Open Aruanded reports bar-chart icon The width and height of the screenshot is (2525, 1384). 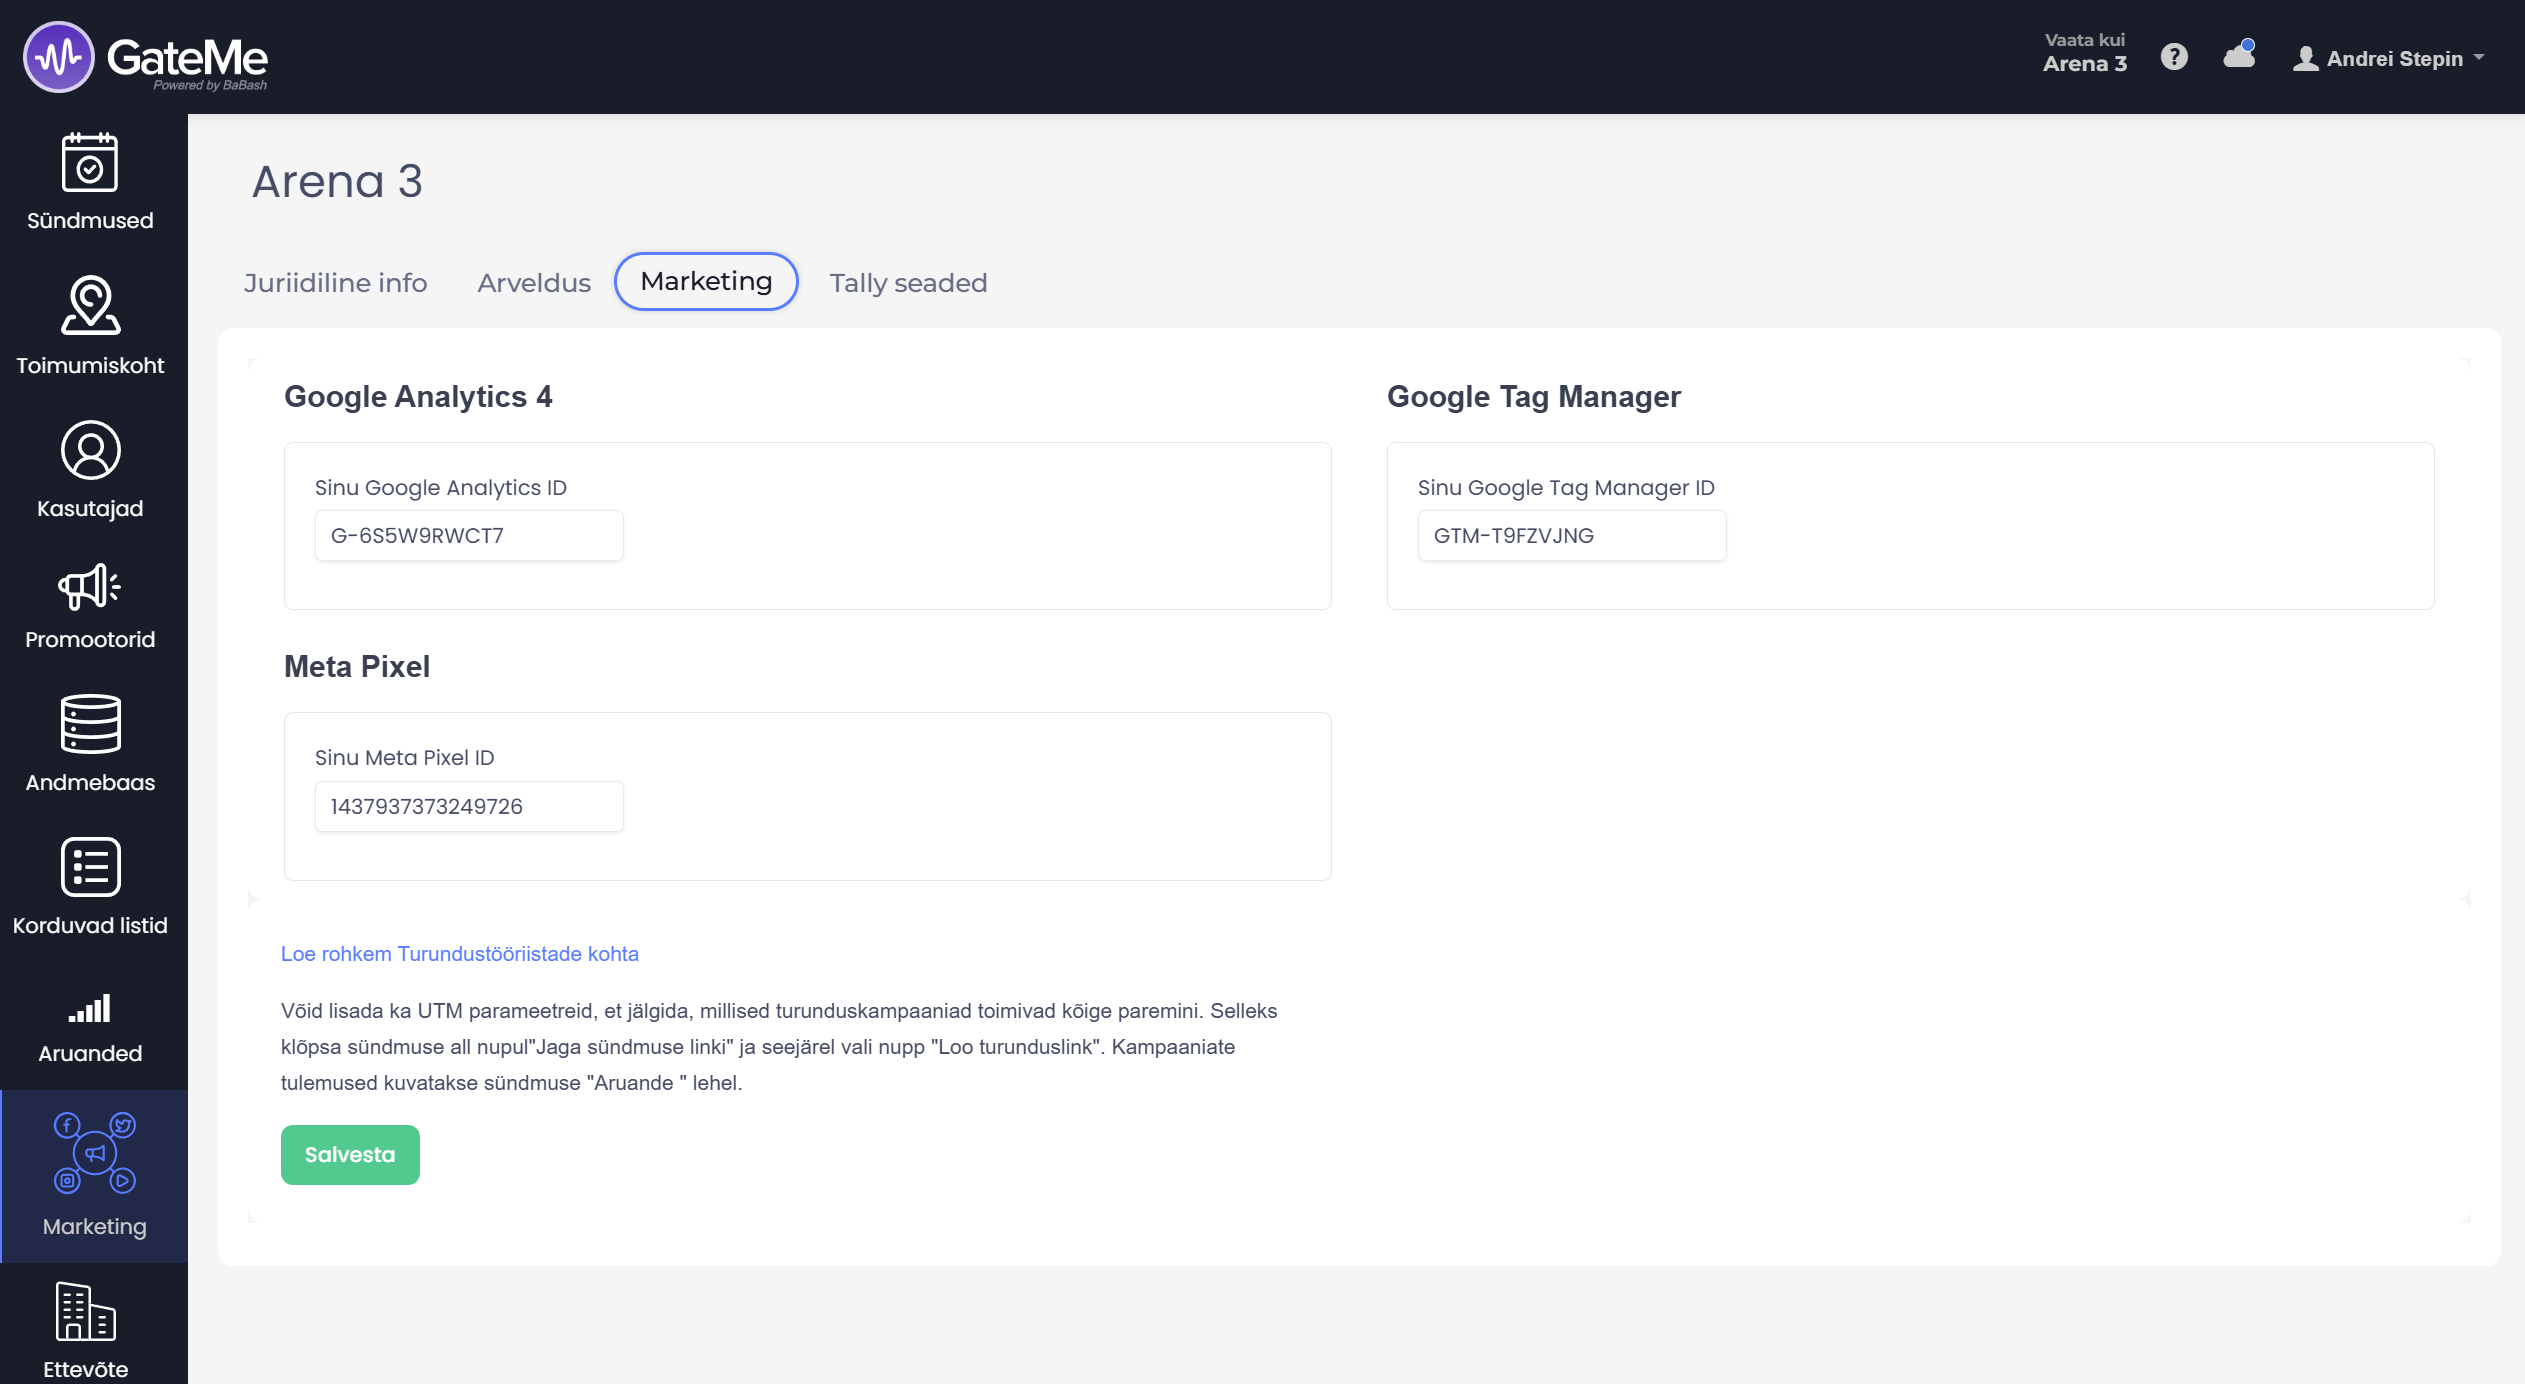click(x=90, y=1008)
